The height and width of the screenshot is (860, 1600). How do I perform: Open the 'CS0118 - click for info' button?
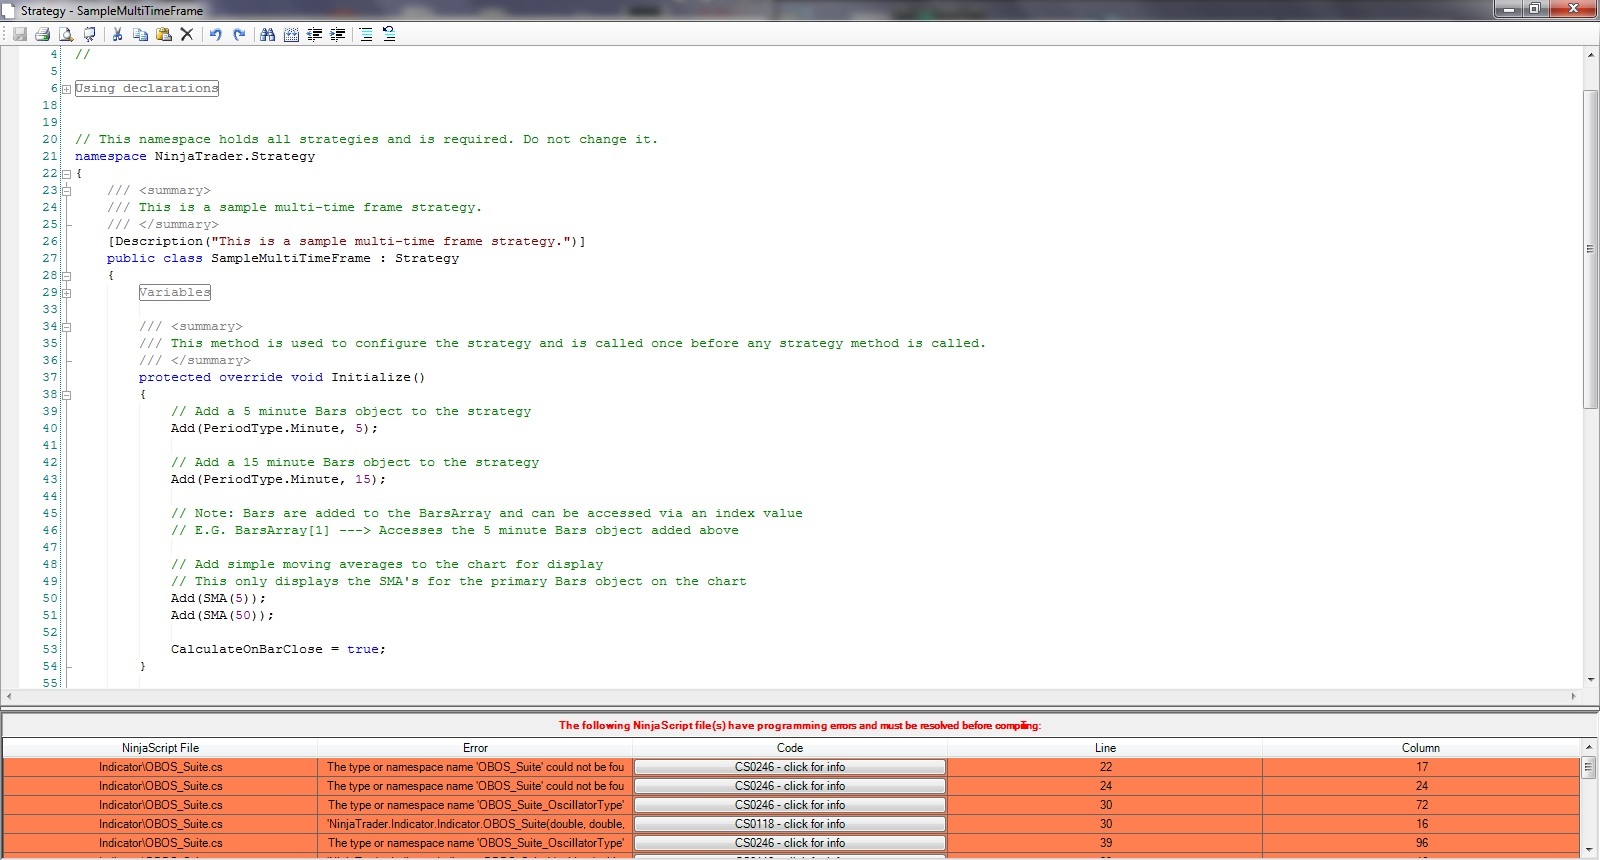[790, 824]
